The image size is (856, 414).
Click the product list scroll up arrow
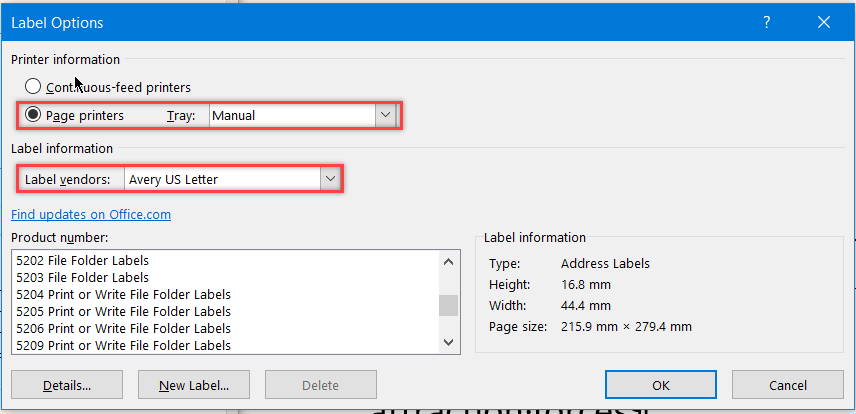(x=449, y=262)
